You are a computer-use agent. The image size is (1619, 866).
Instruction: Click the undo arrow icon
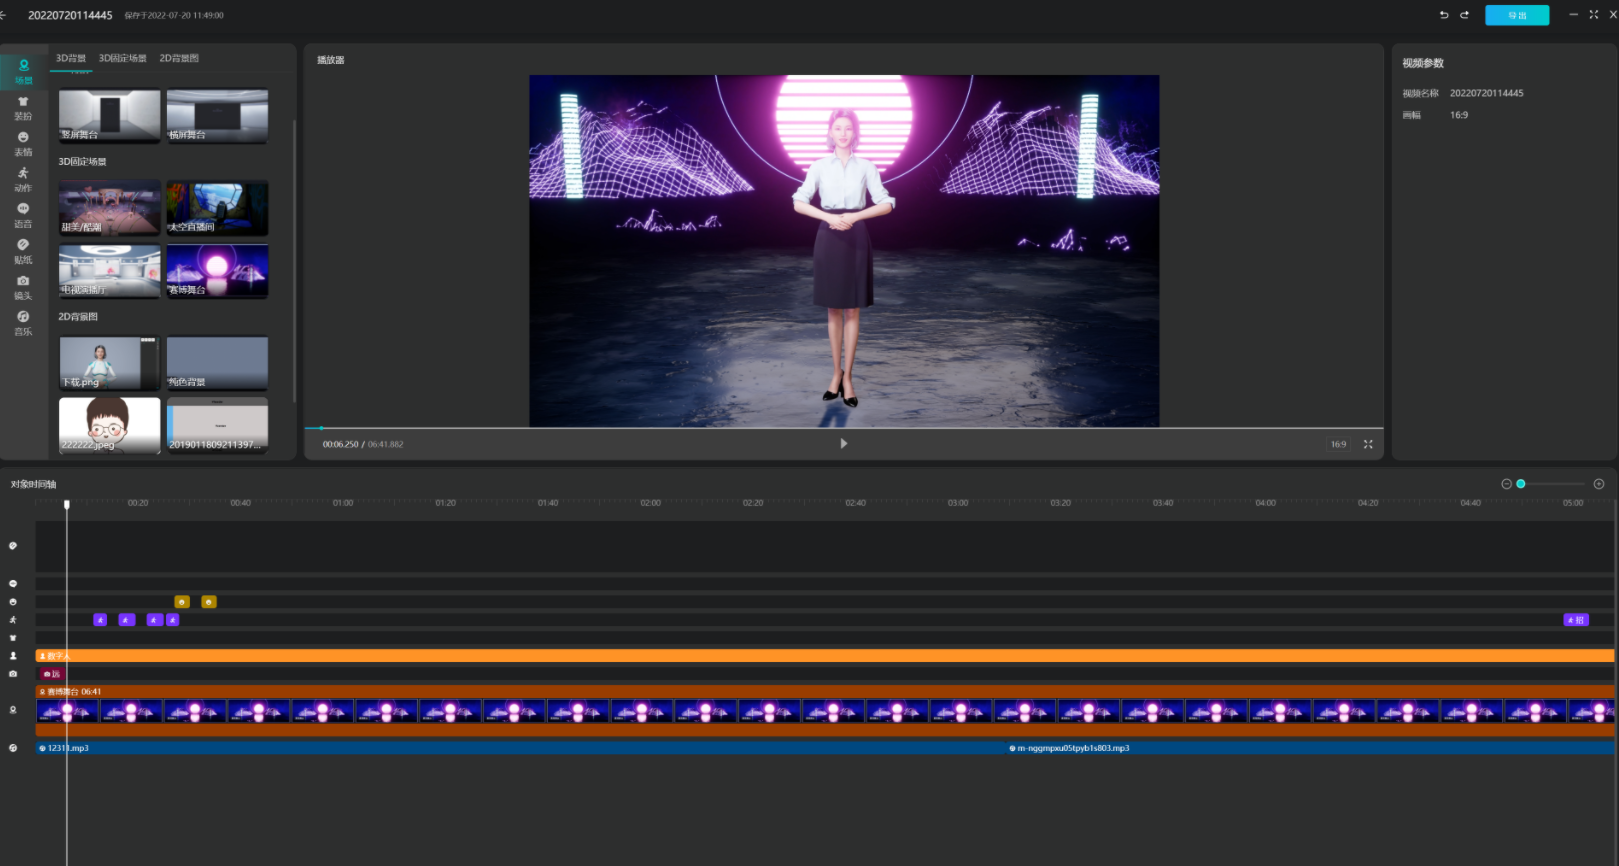1443,15
